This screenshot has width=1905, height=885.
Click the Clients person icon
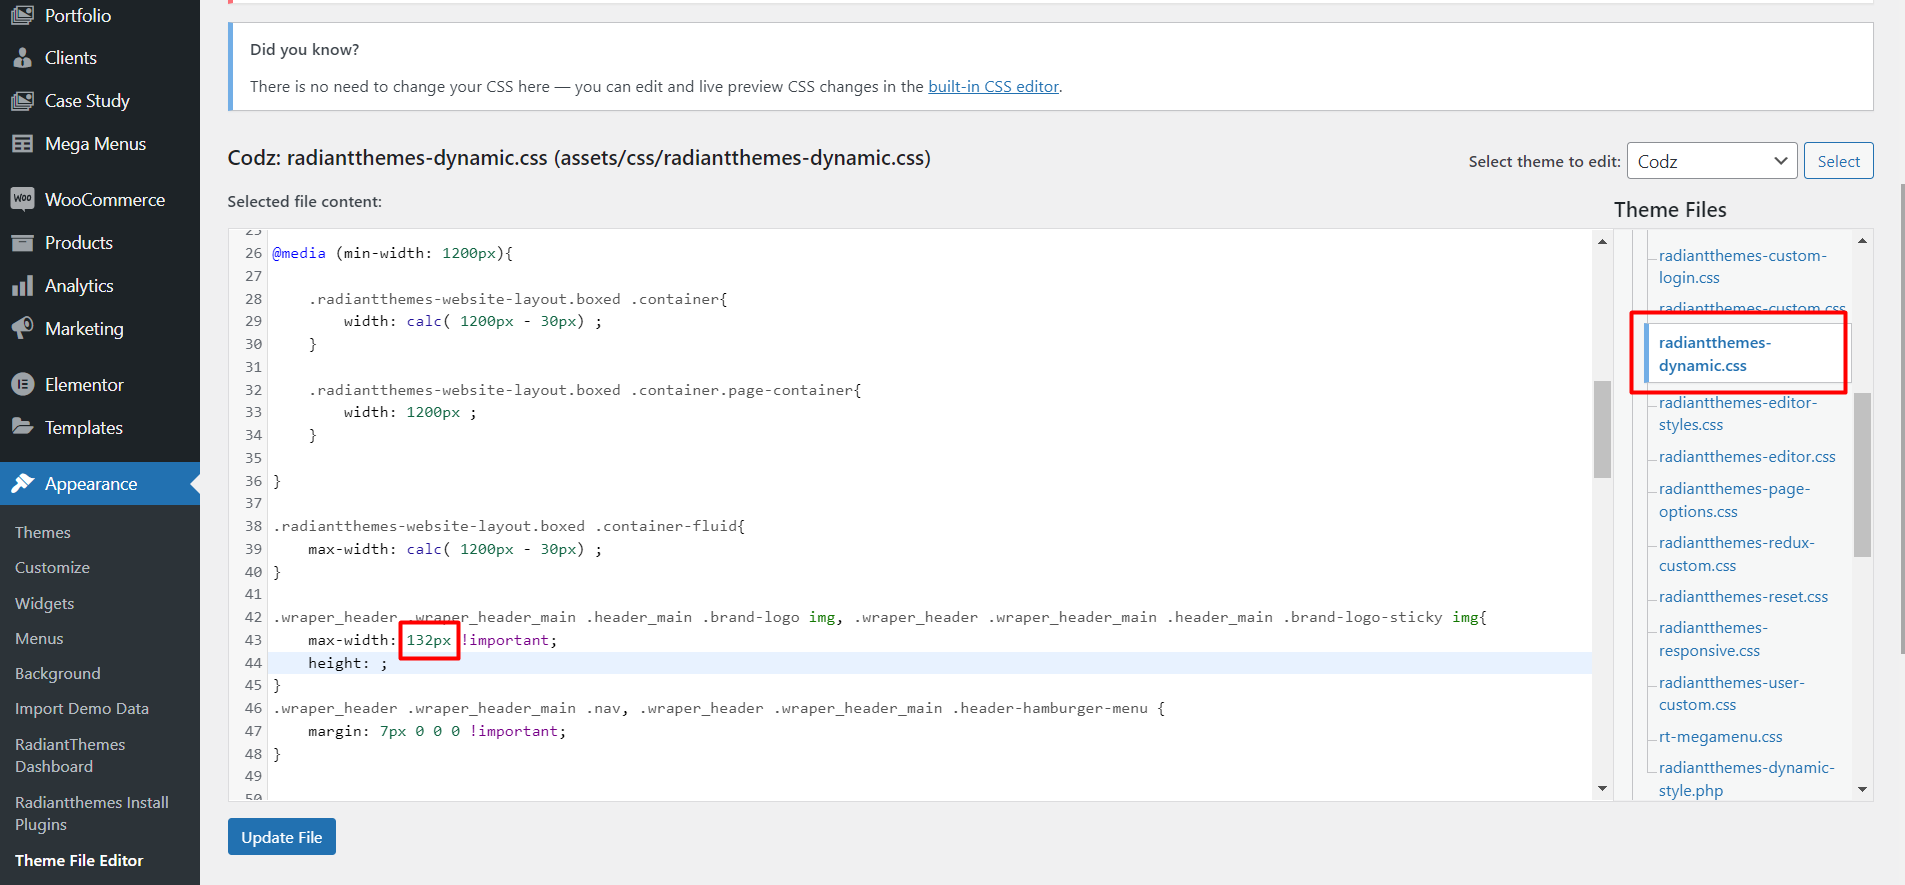click(22, 58)
